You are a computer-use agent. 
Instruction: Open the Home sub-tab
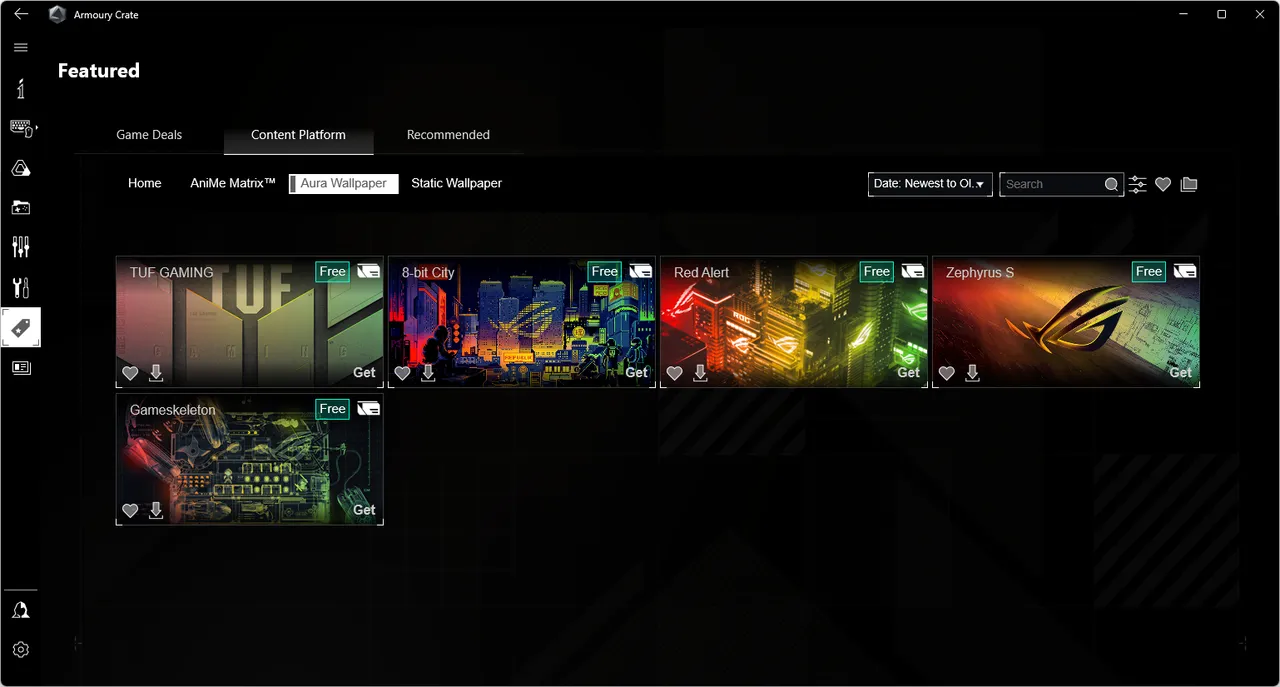pyautogui.click(x=145, y=184)
